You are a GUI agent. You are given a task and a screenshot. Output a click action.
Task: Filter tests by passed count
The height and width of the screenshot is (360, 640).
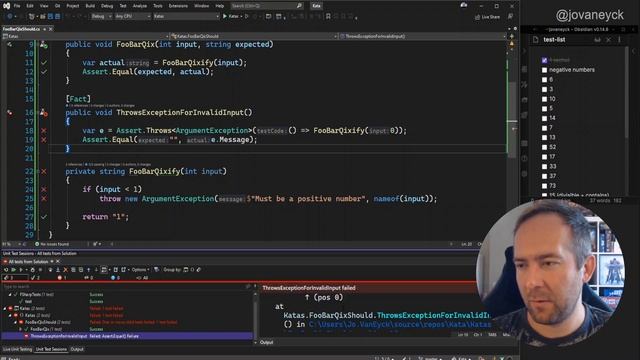click(36, 278)
